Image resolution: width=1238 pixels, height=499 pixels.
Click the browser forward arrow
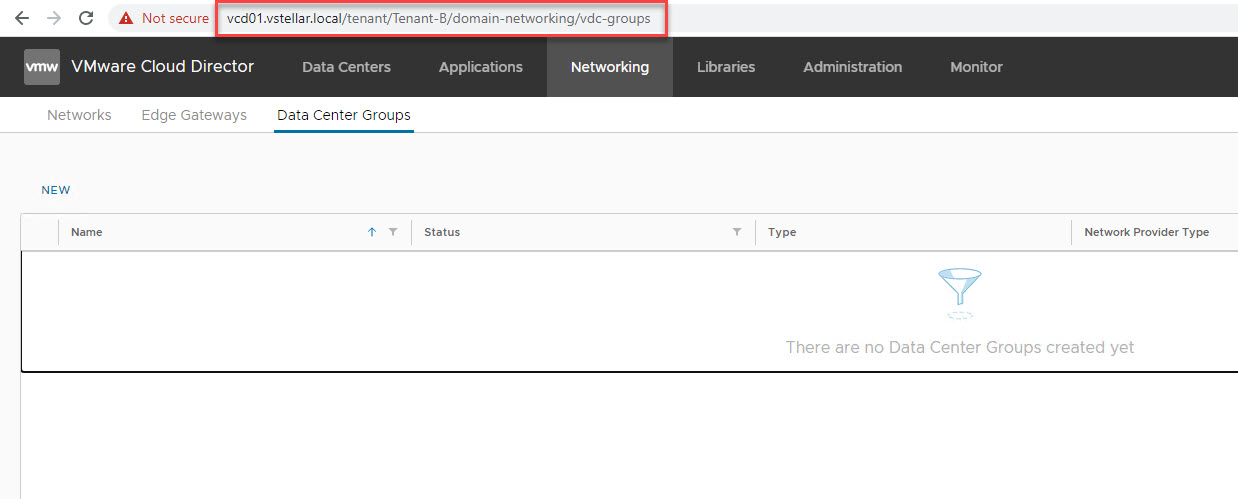[x=54, y=18]
